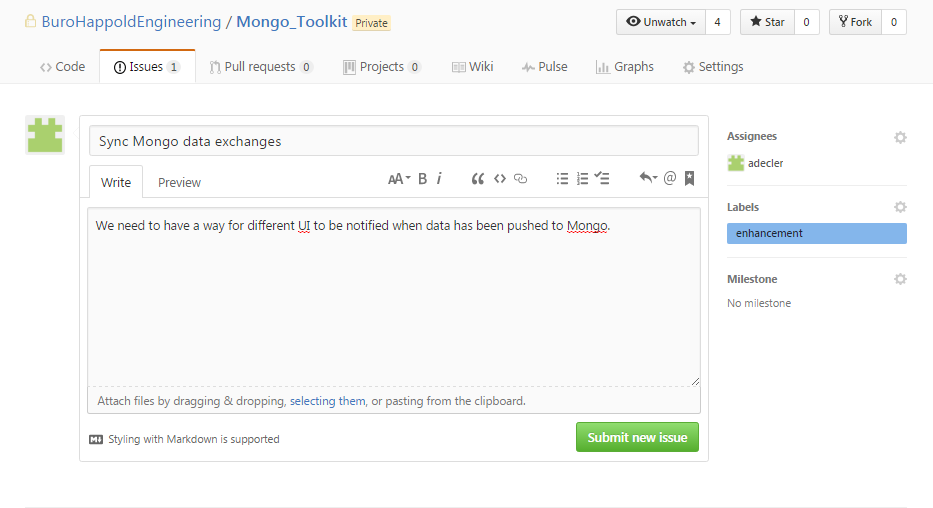The height and width of the screenshot is (508, 933).
Task: Click the 'selecting them' file link
Action: (327, 401)
